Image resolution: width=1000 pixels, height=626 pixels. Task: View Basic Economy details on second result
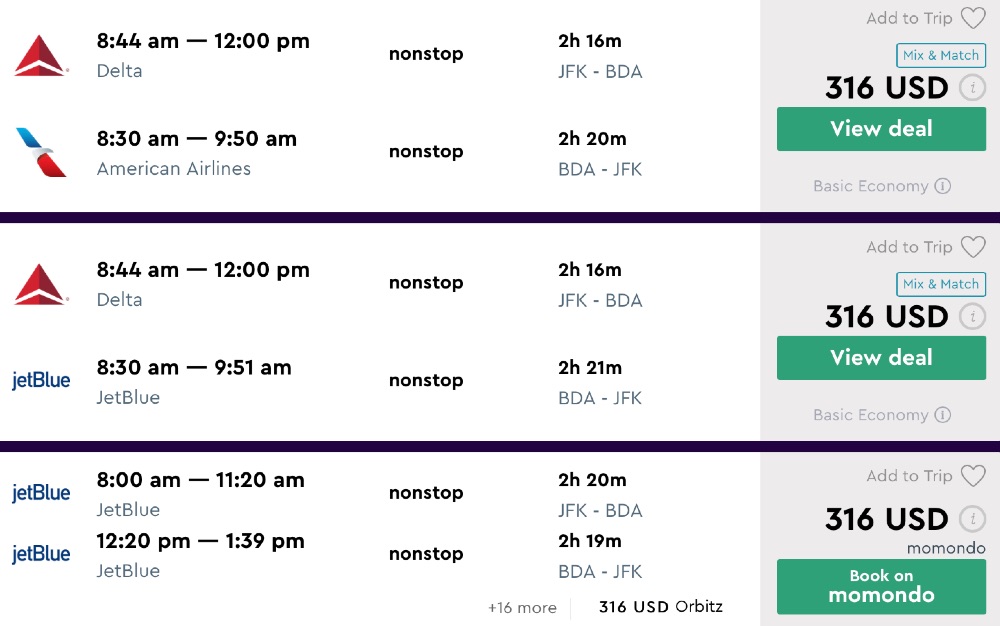(942, 415)
